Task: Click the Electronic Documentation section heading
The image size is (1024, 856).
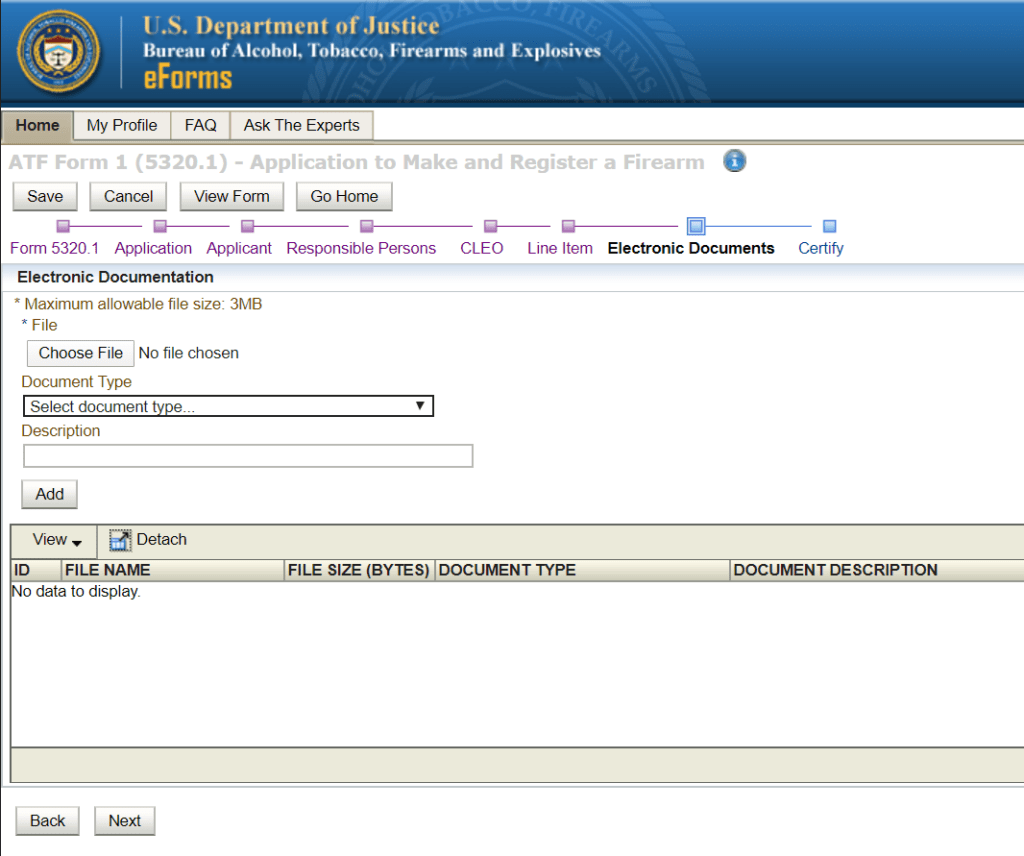Action: (116, 277)
